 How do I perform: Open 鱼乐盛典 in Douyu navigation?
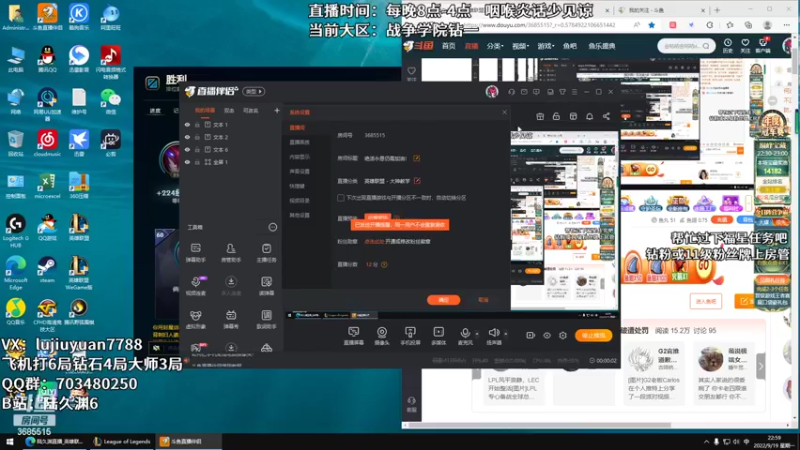click(602, 46)
